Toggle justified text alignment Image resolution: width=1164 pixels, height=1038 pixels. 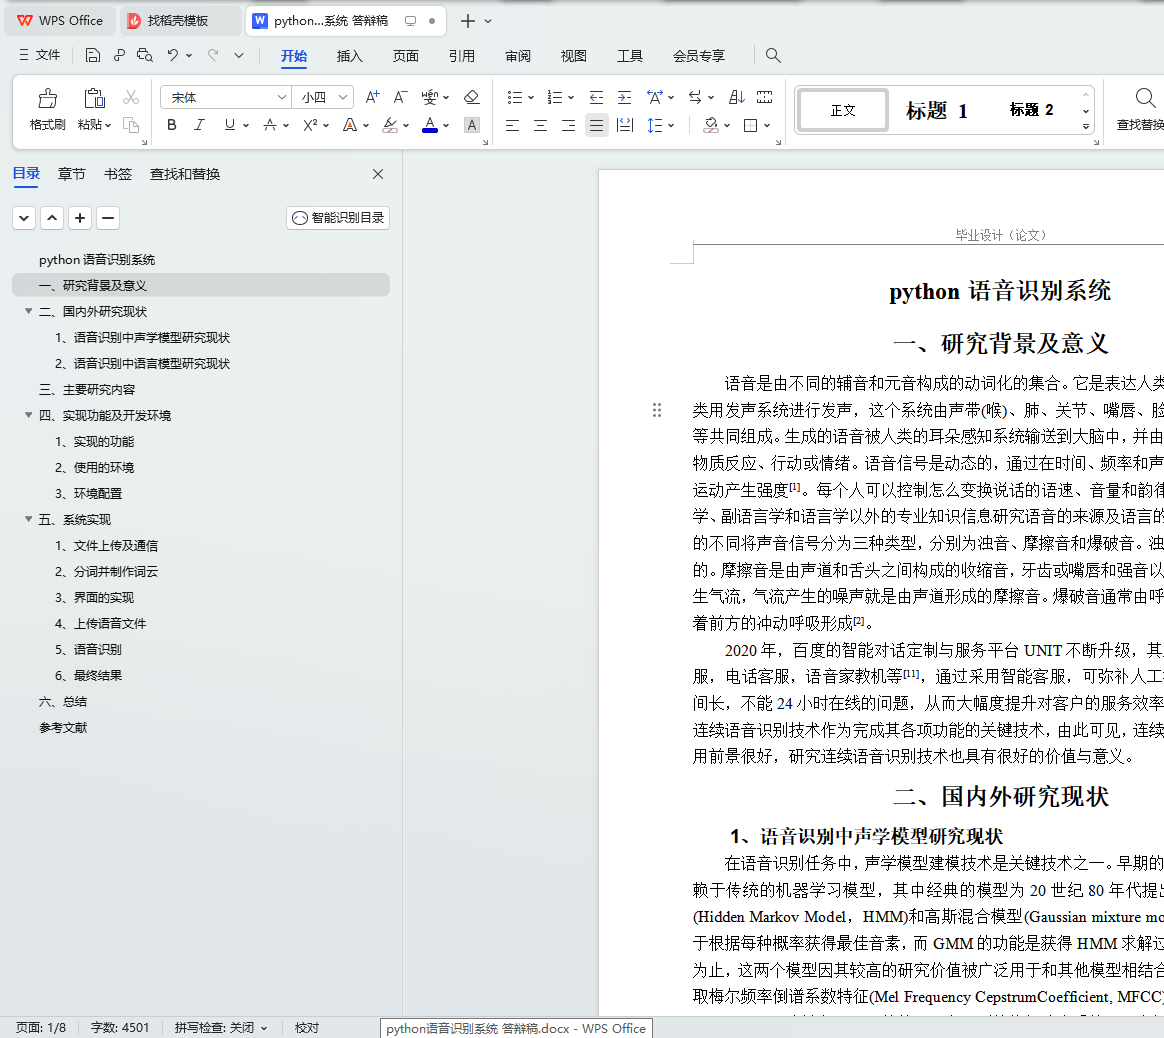pyautogui.click(x=596, y=125)
